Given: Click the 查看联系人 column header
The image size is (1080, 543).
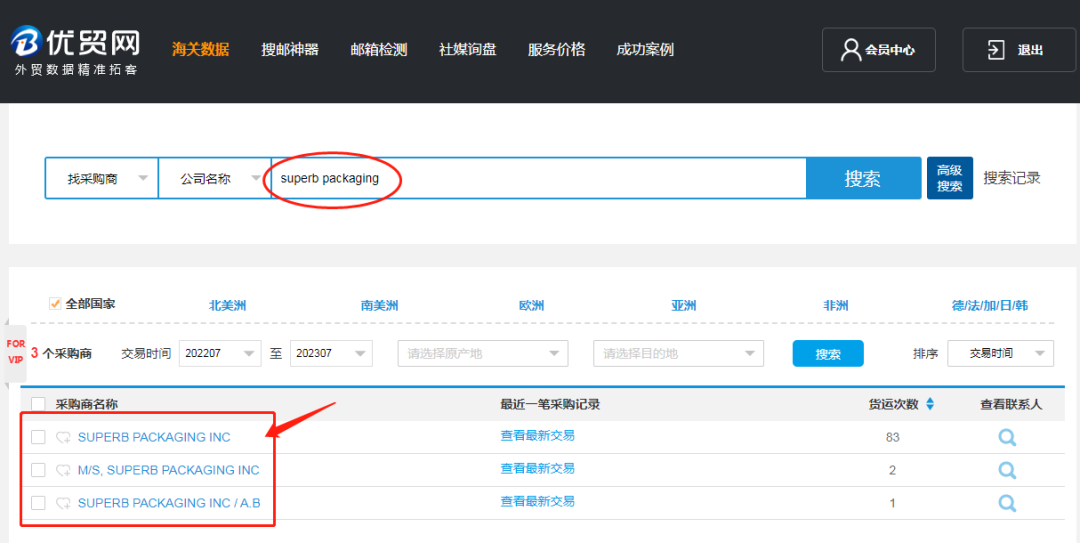Looking at the screenshot, I should [1011, 404].
